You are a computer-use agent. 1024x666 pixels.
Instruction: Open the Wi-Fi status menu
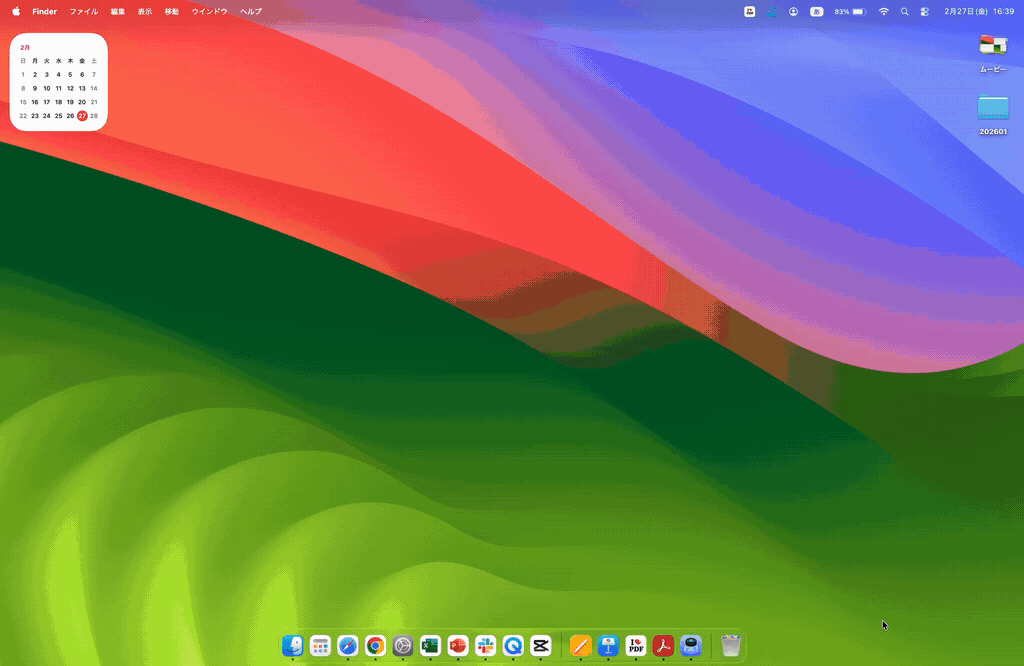coord(884,12)
